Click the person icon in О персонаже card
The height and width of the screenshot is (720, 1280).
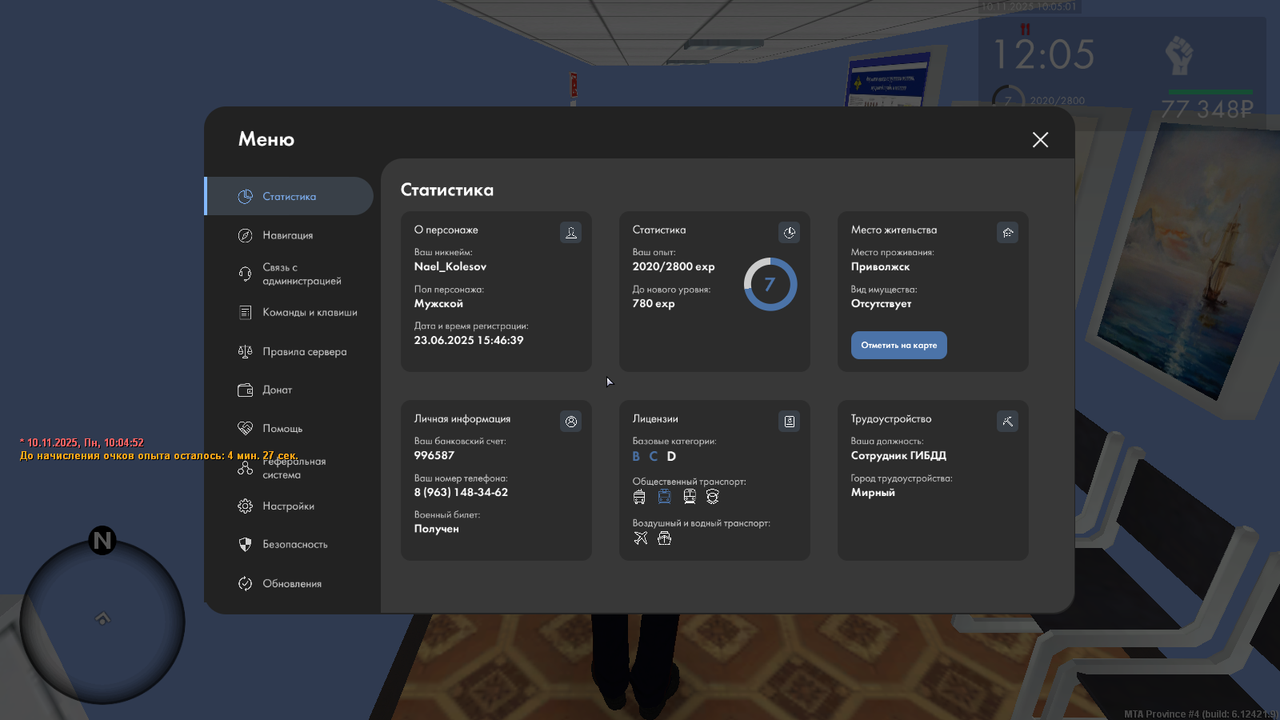click(x=571, y=233)
